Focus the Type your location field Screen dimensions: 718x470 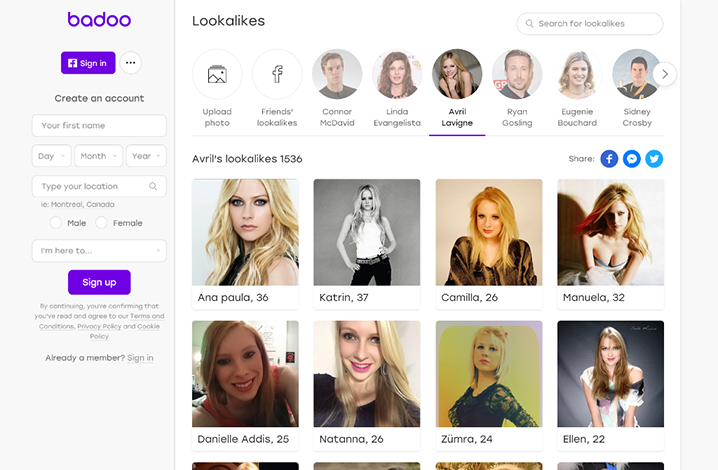99,186
